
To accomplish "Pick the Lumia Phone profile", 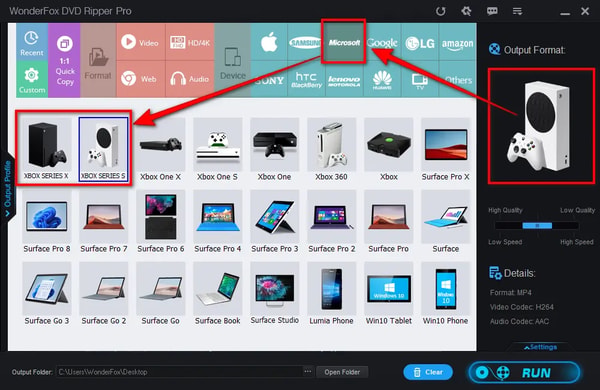I will (x=331, y=294).
